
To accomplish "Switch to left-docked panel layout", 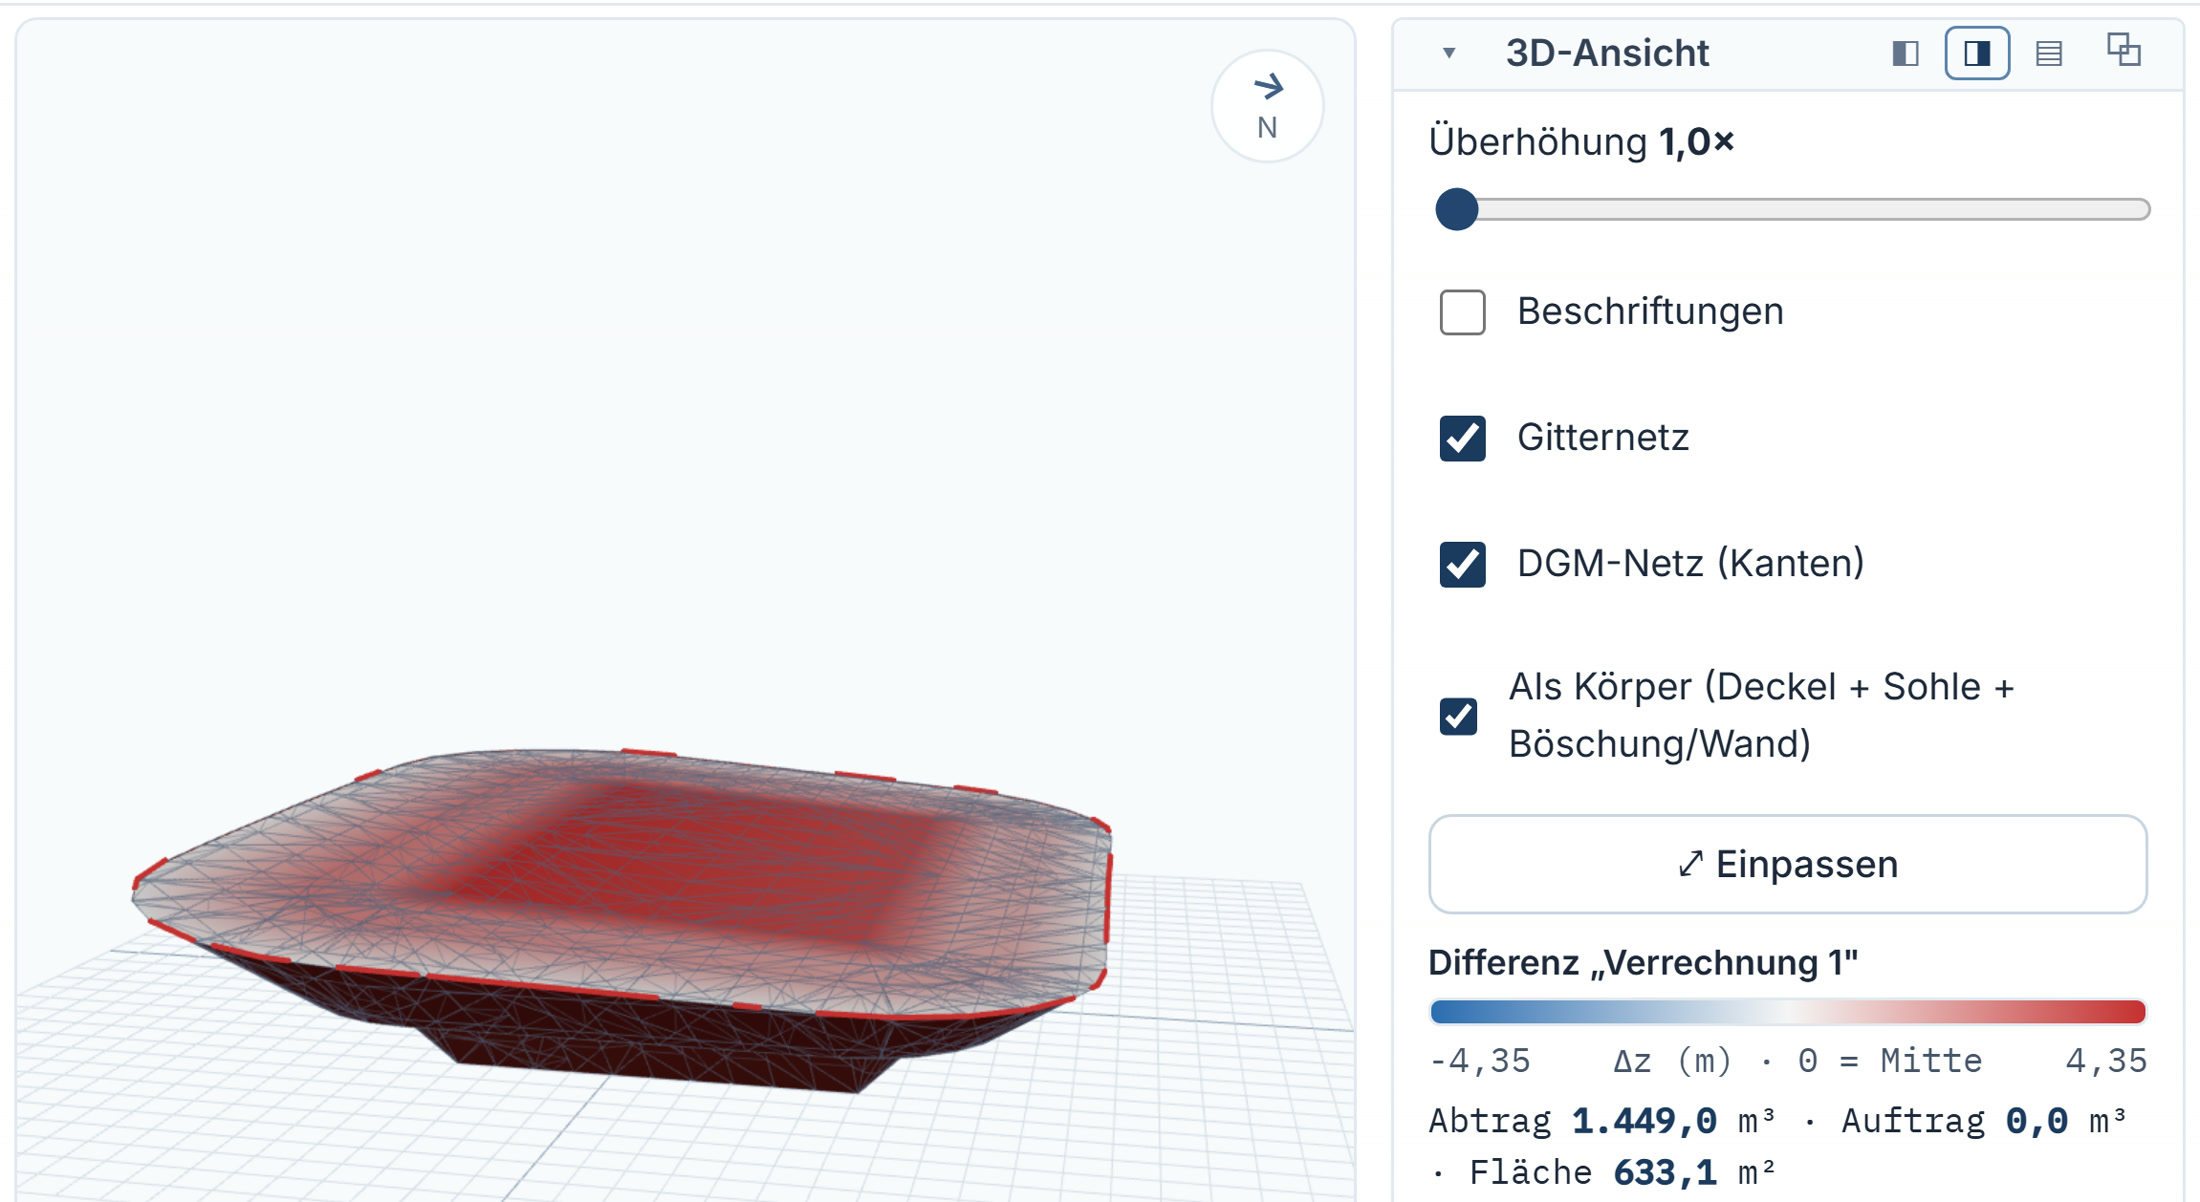I will point(1905,53).
